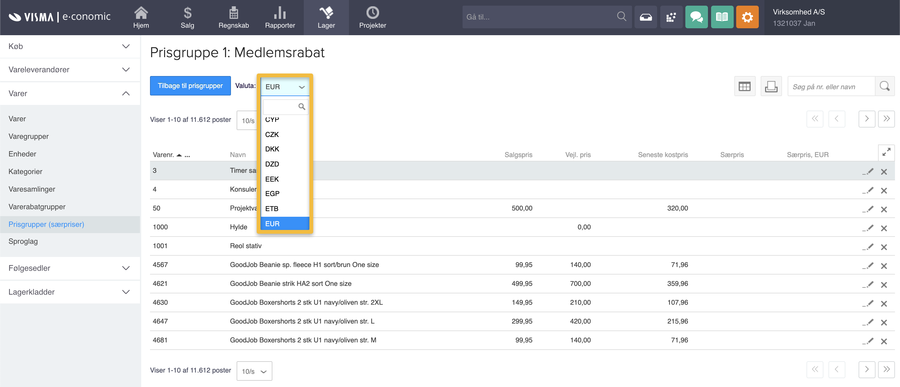Screen dimensions: 900x387
Task: Click the Søg på nr. eller navn field
Action: coord(831,86)
